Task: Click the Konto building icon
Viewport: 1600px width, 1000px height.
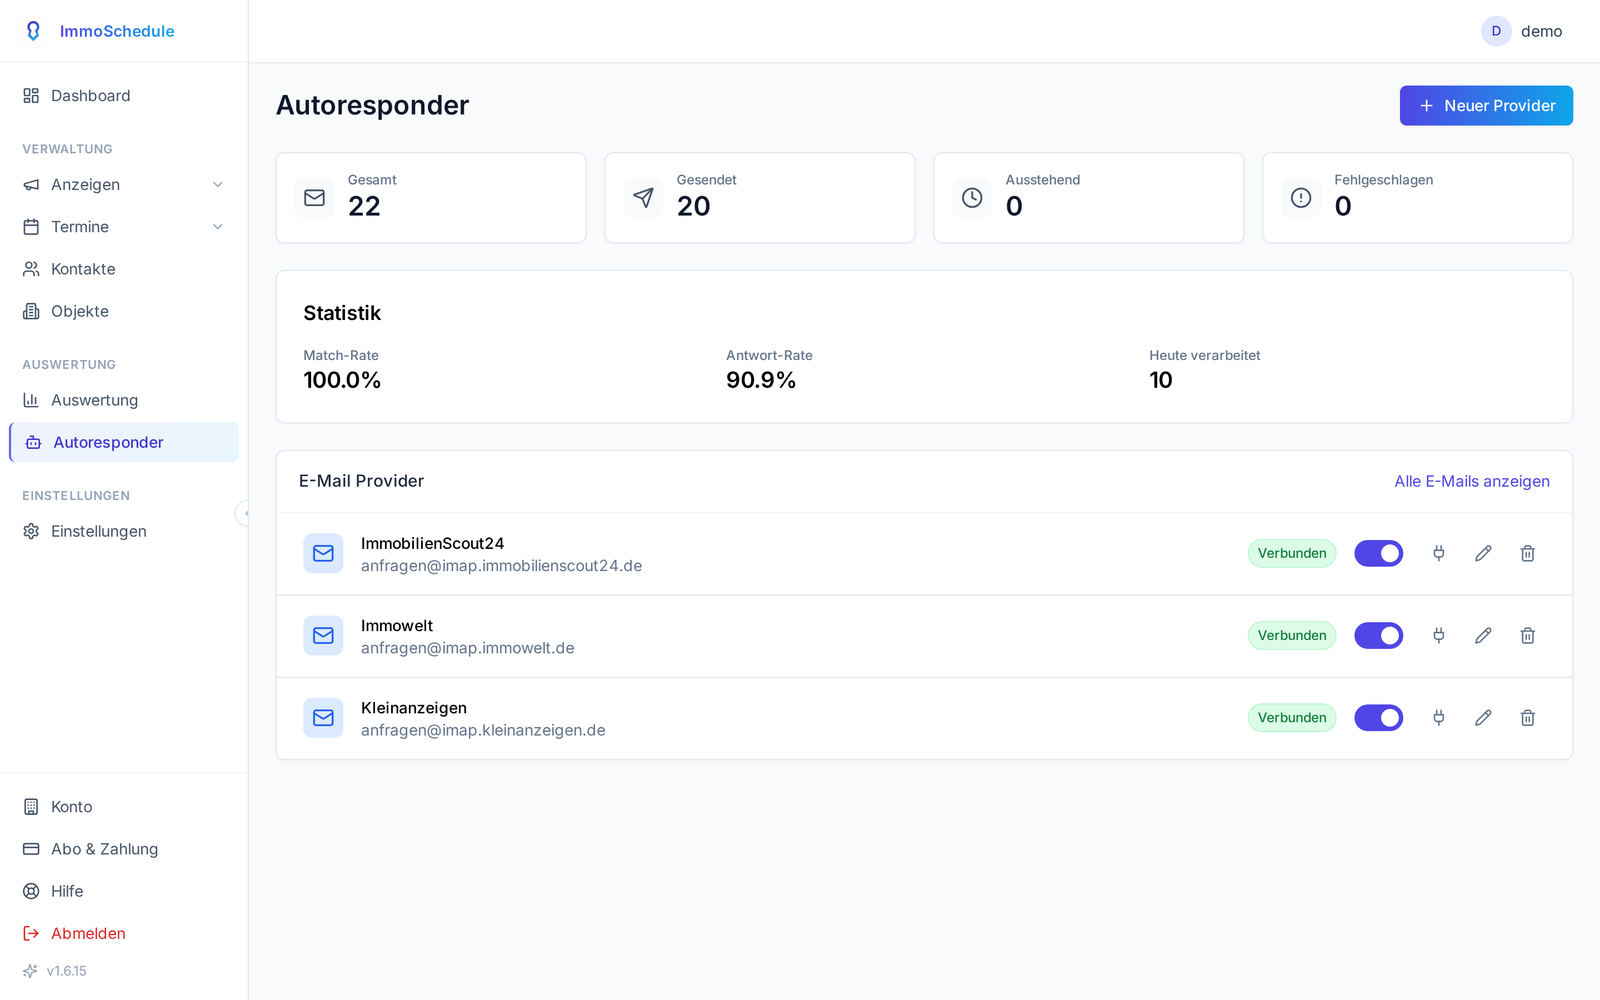Action: coord(31,807)
